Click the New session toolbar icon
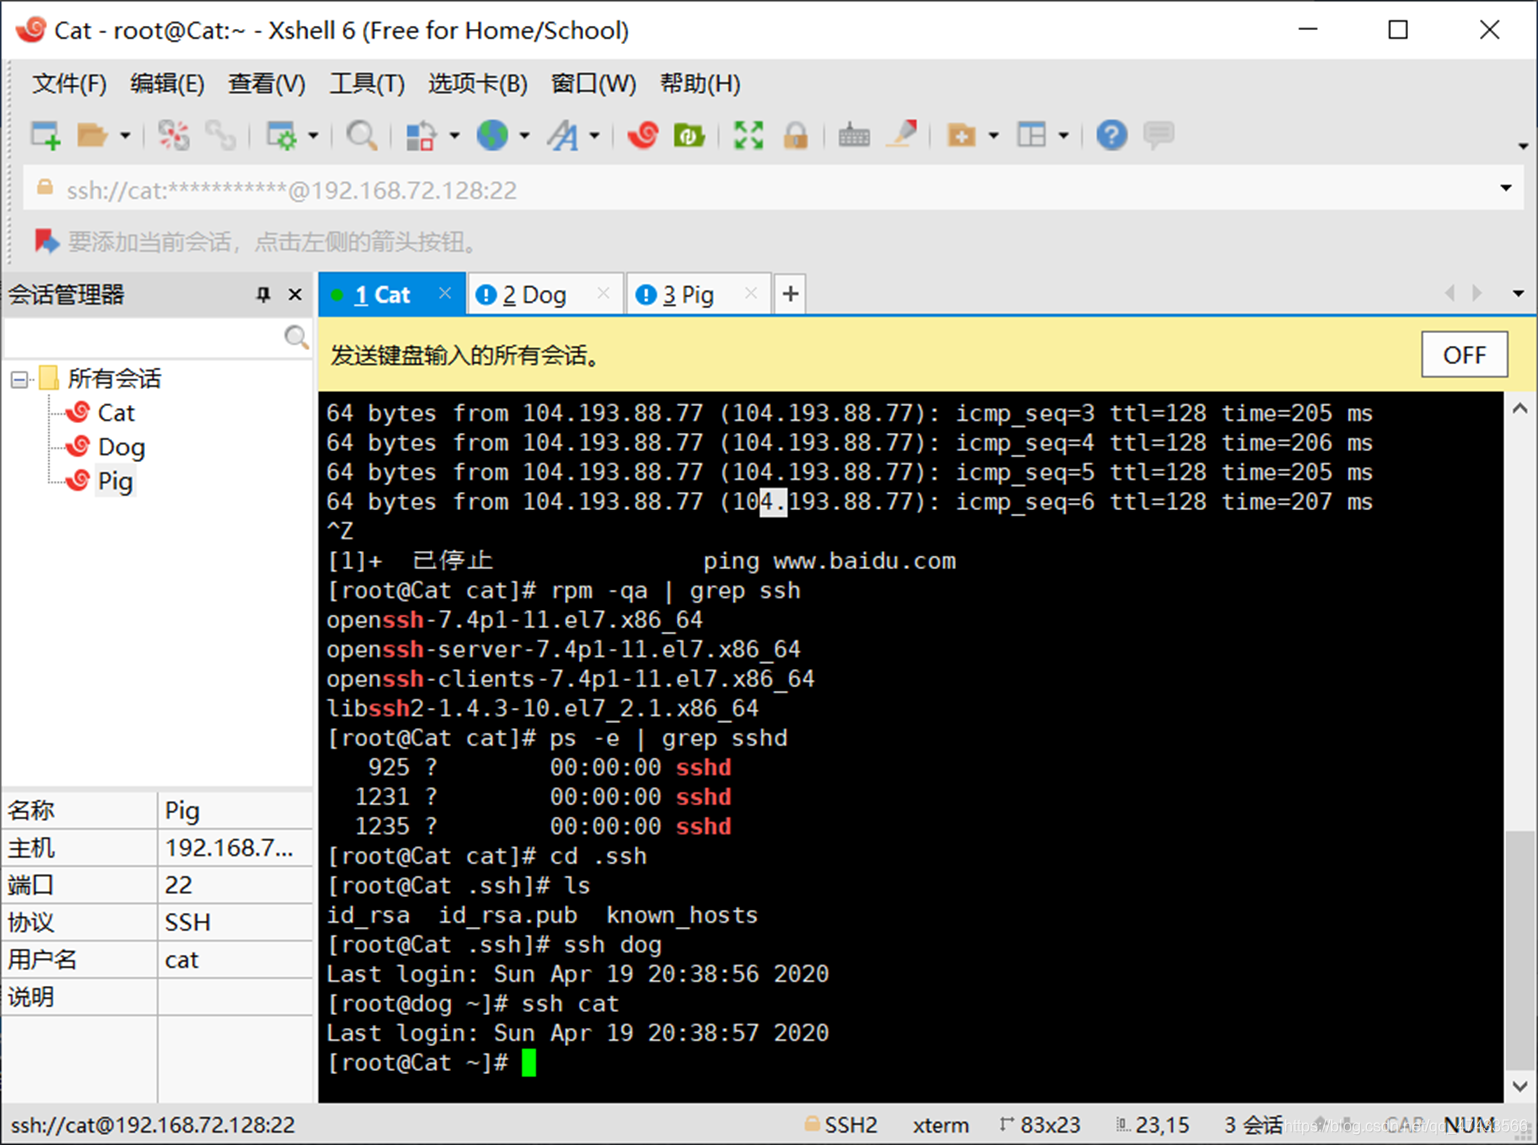 click(x=46, y=135)
